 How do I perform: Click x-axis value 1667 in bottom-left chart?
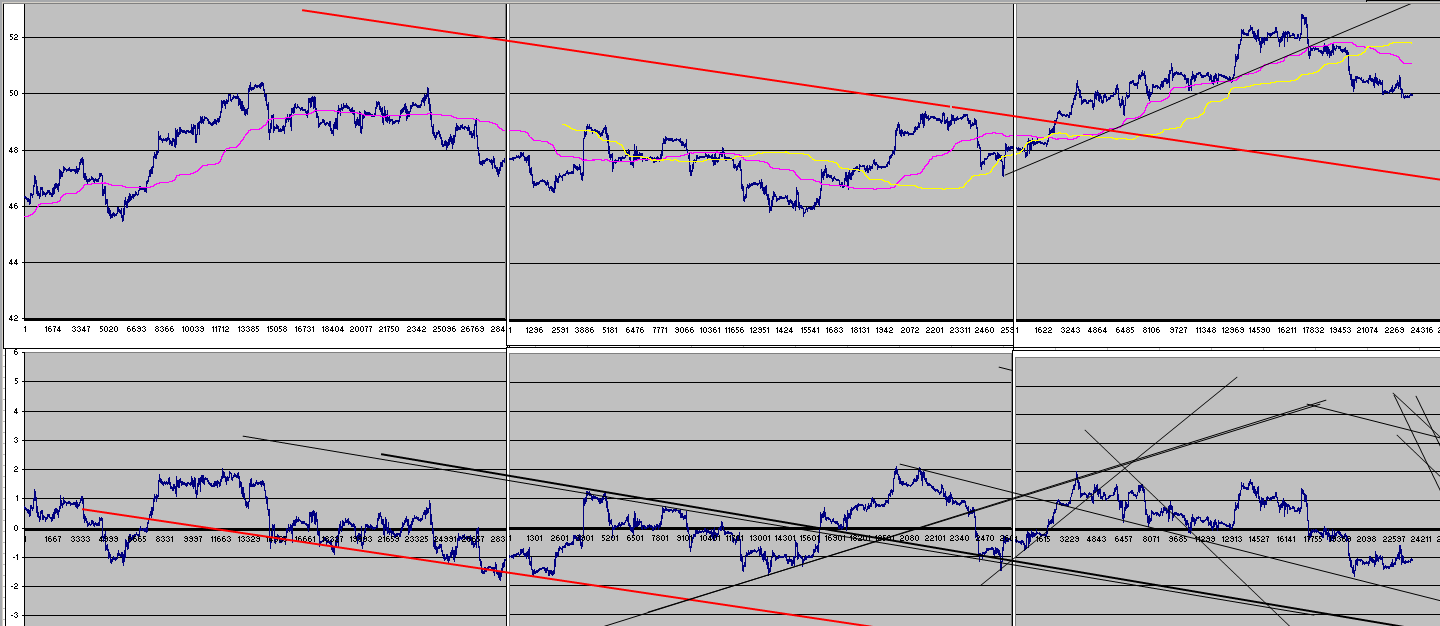tap(53, 538)
